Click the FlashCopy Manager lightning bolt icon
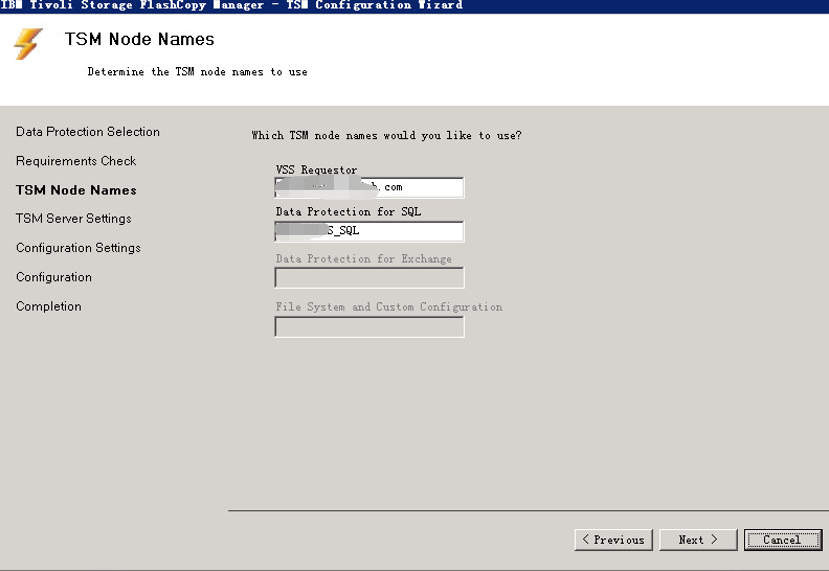The image size is (829, 571). pyautogui.click(x=28, y=44)
